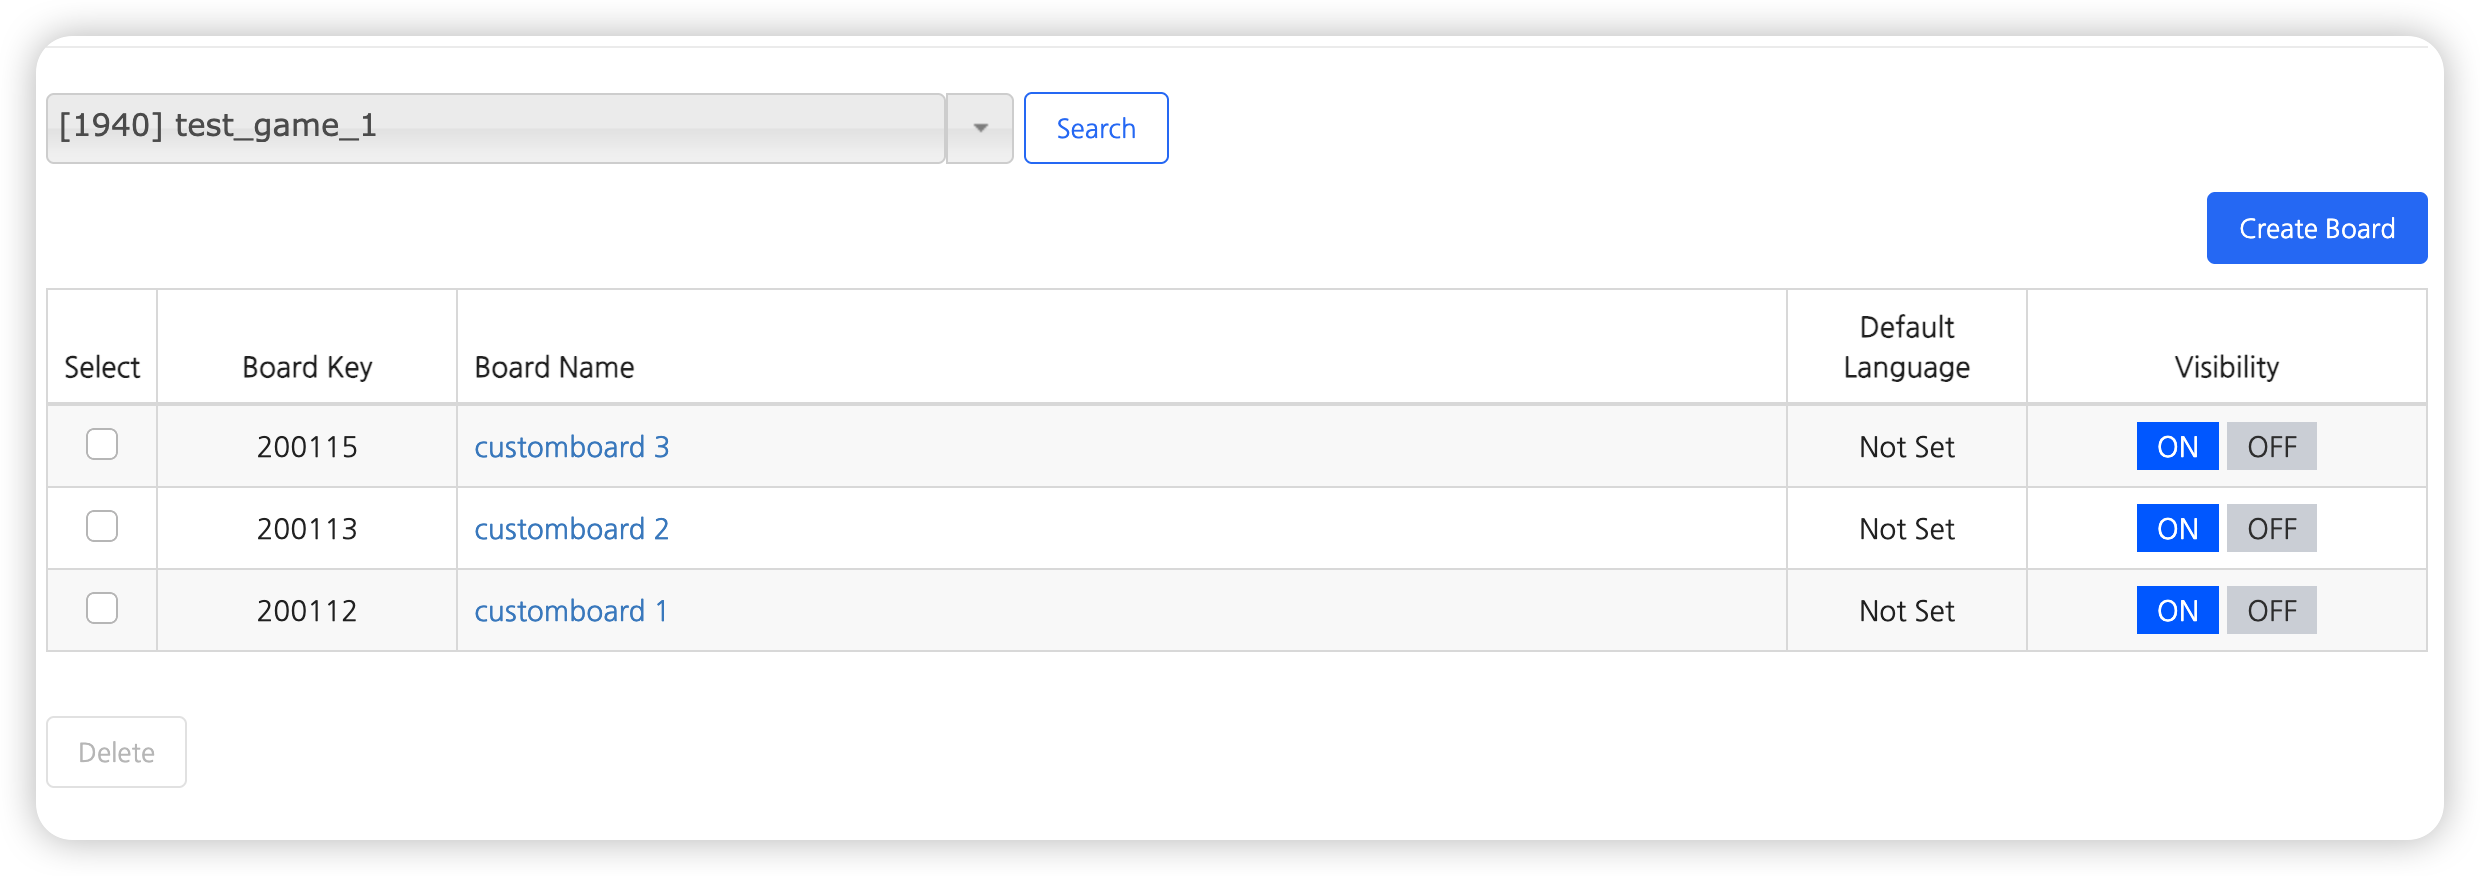Viewport: 2480px width, 876px height.
Task: Click the Board Name column header
Action: click(554, 367)
